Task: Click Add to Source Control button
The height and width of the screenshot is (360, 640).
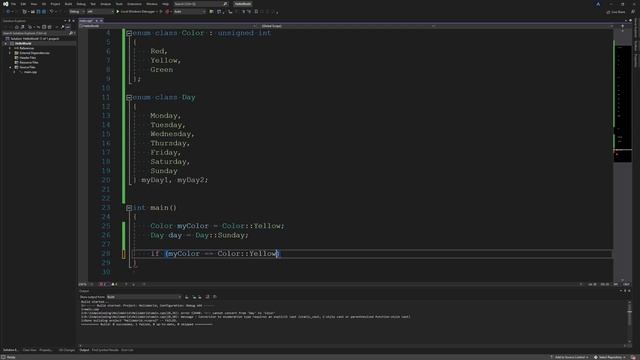Action: 570,357
